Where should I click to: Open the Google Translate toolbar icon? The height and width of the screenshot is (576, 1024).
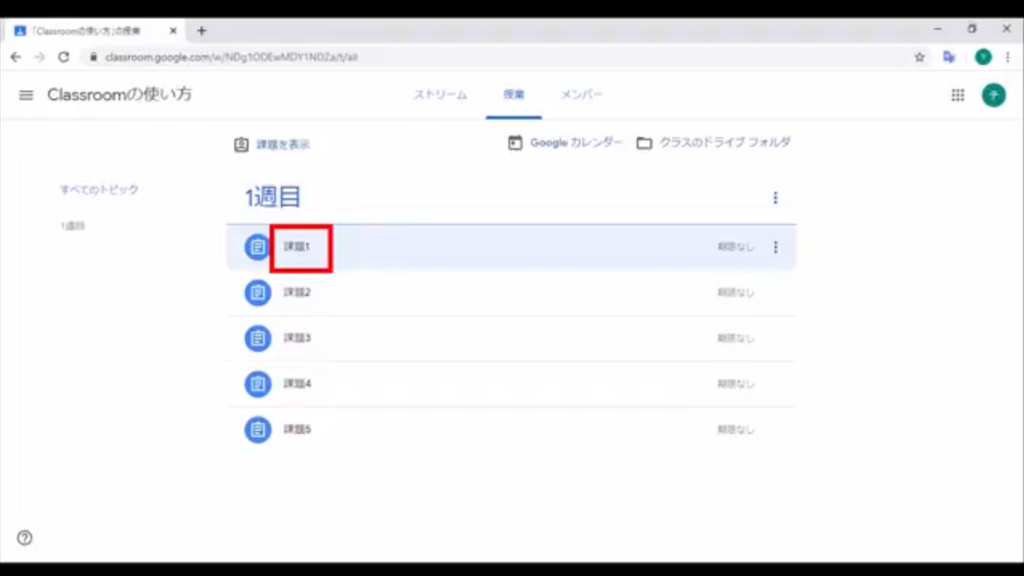point(949,57)
